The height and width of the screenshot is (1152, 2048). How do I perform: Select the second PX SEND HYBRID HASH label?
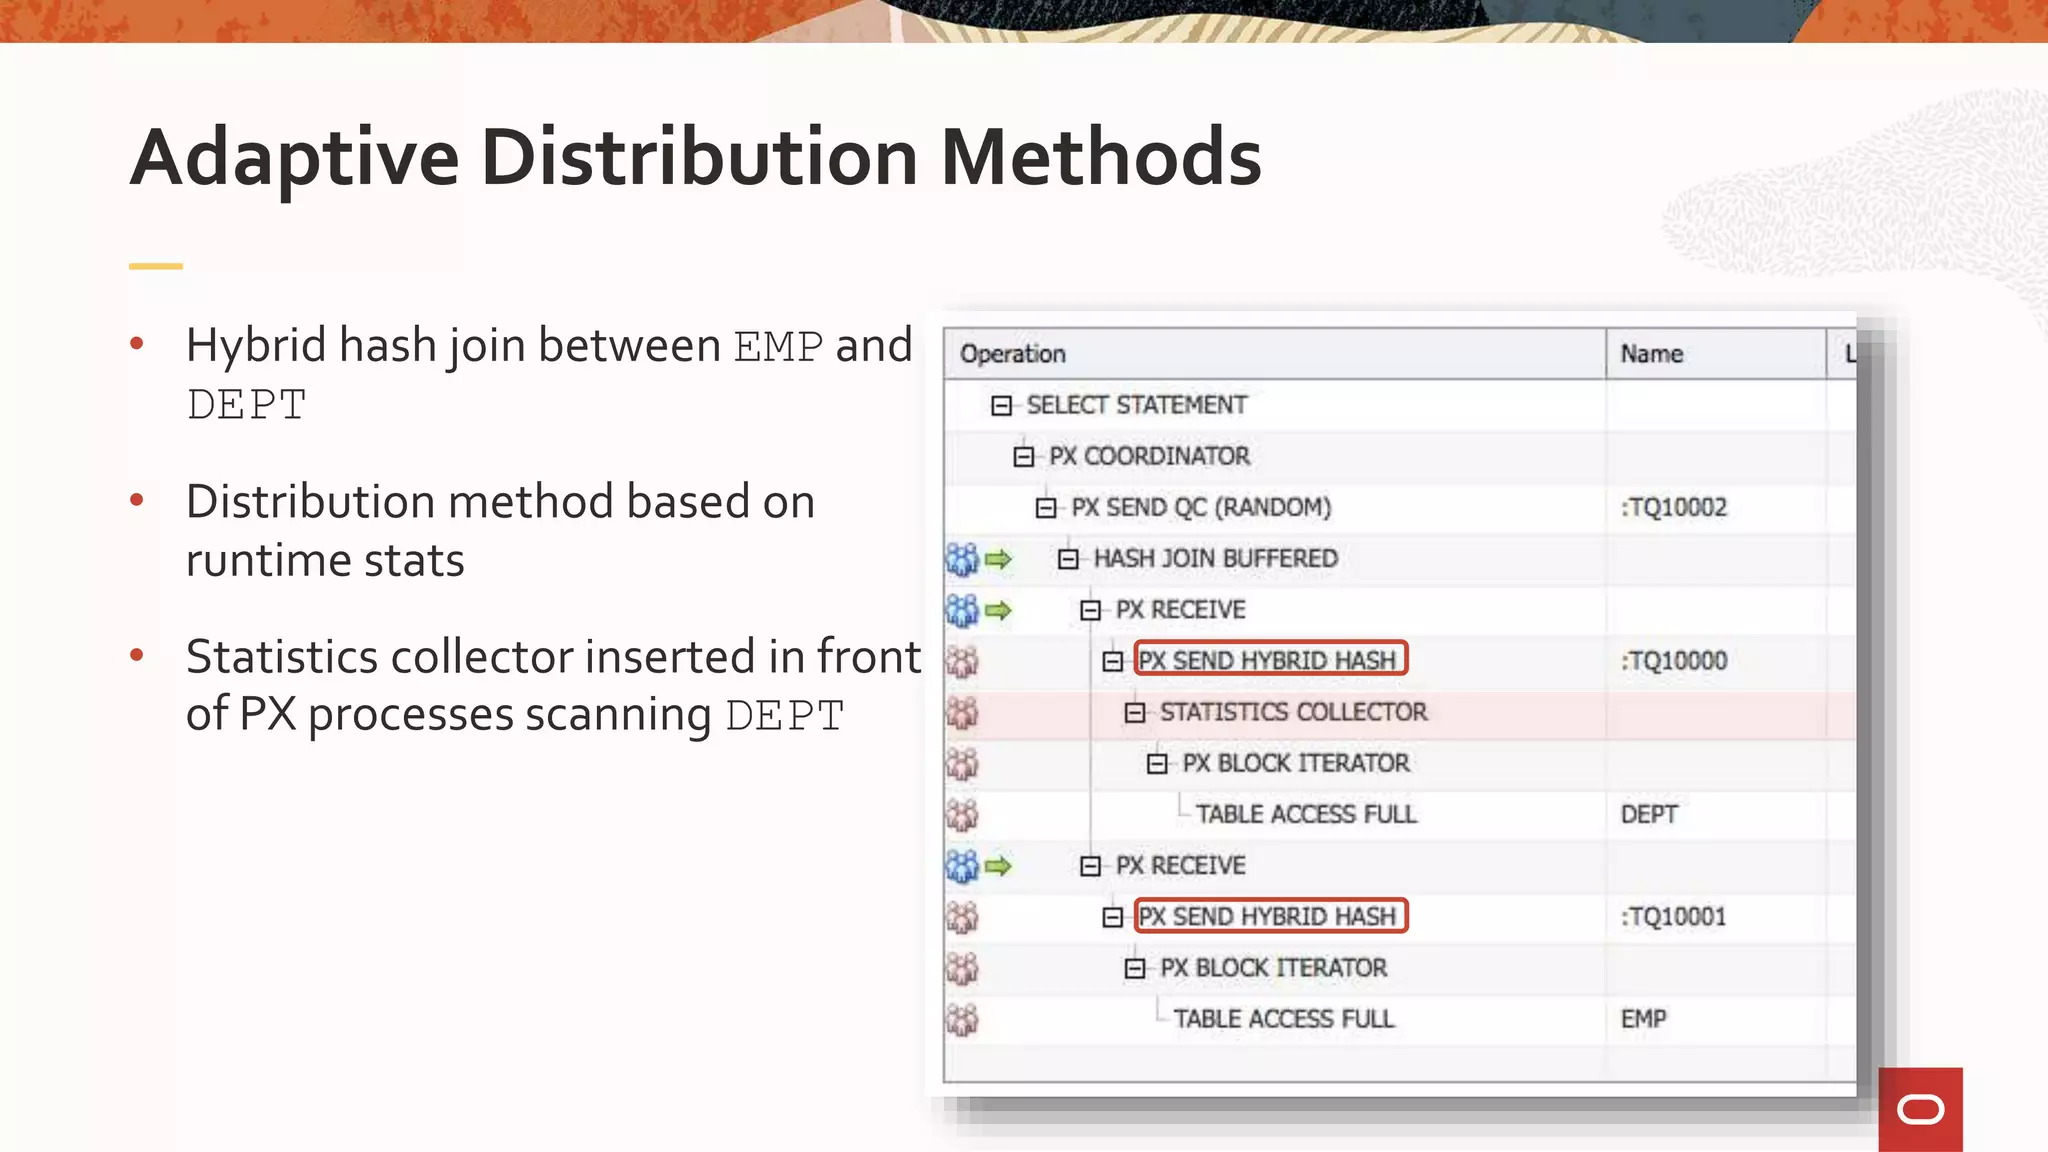click(x=1271, y=915)
